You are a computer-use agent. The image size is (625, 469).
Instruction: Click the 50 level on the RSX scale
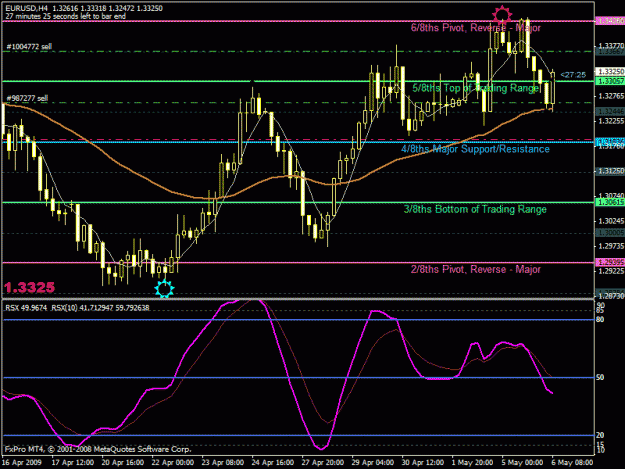[x=600, y=377]
